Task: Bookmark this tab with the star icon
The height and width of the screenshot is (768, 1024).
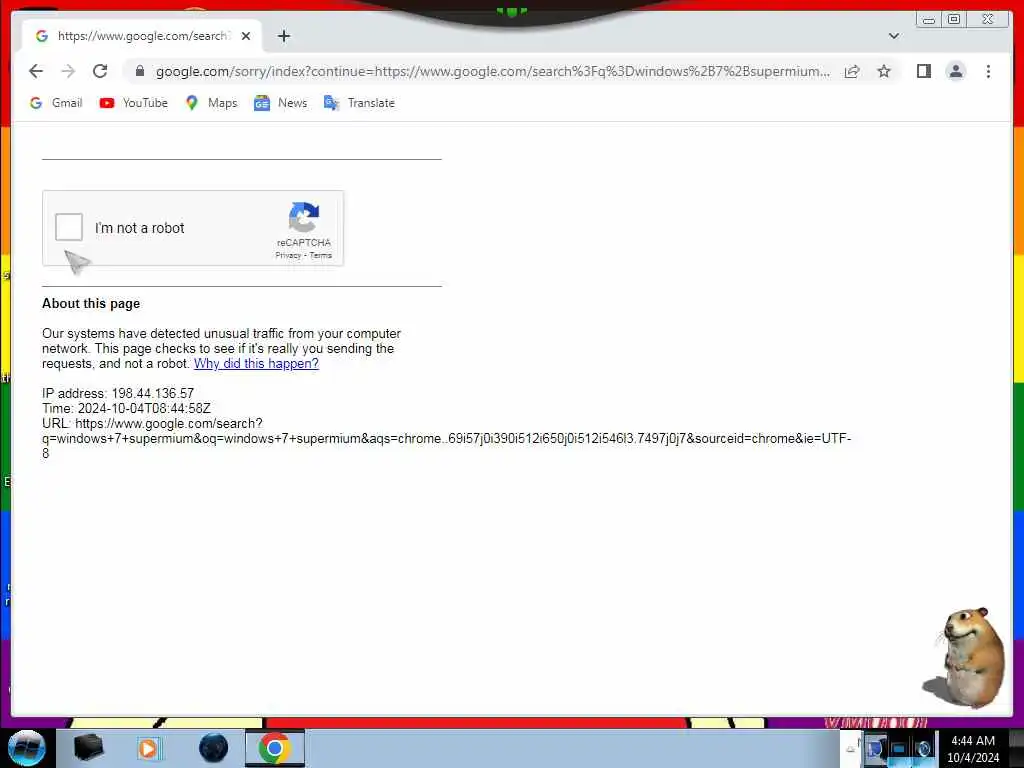Action: 884,71
